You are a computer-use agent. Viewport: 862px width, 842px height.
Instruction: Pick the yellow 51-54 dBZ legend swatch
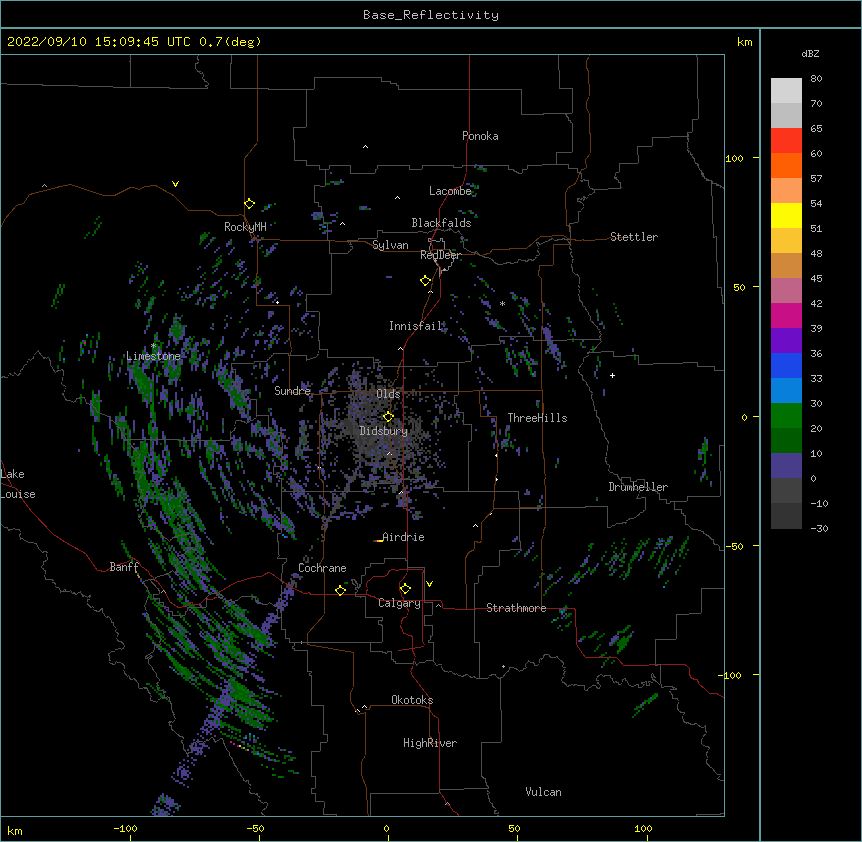pos(786,215)
